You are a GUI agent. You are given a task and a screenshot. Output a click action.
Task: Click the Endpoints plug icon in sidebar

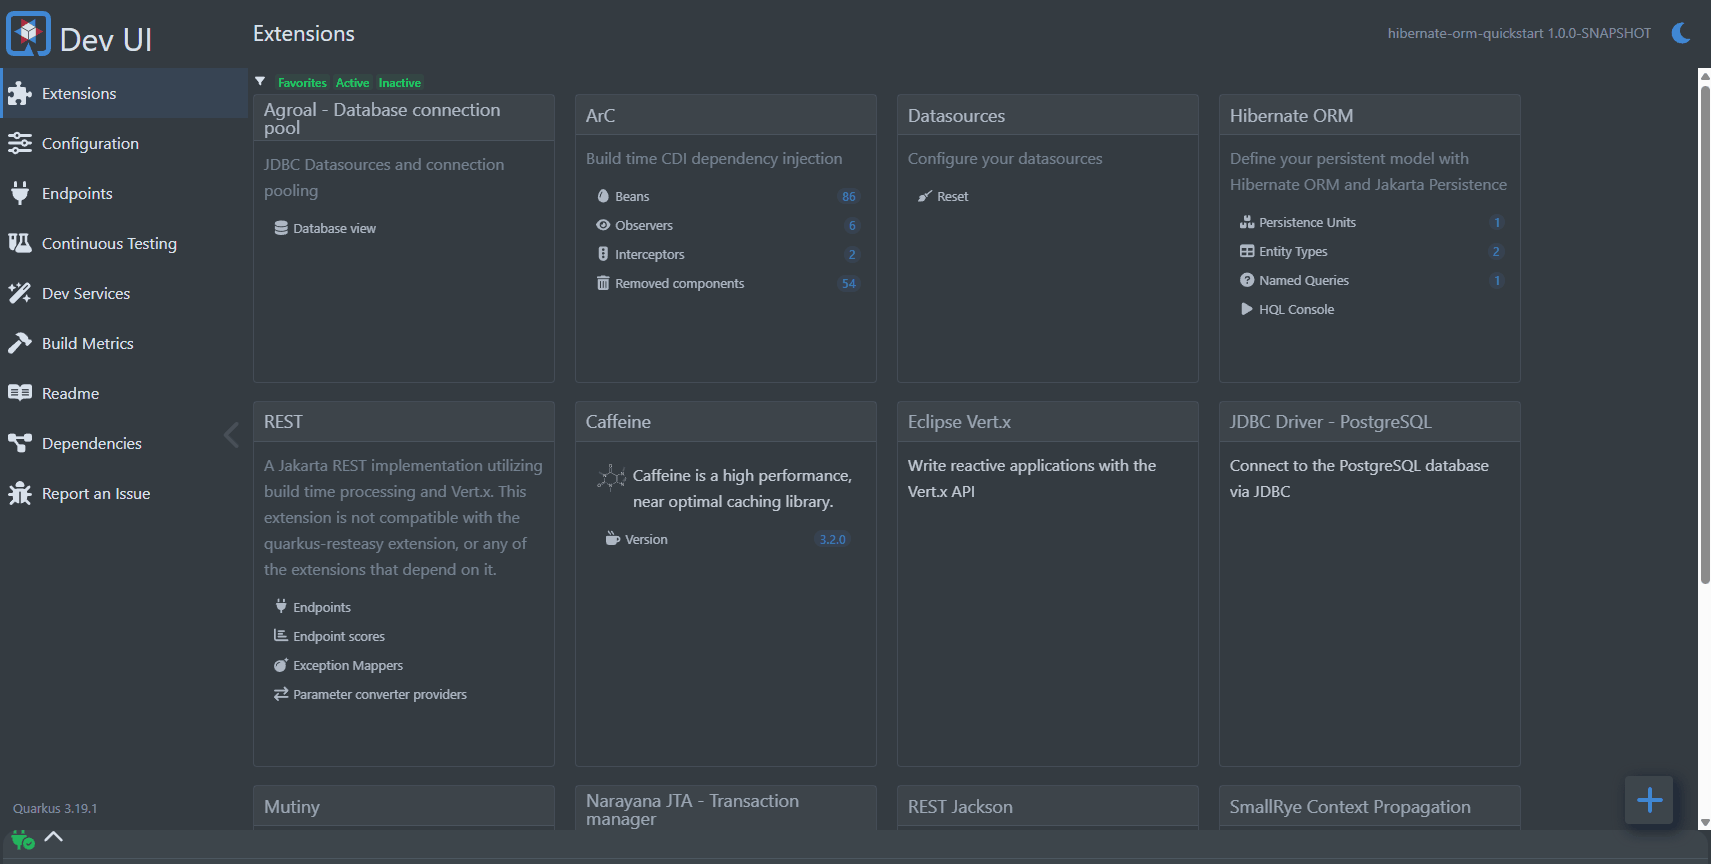tap(20, 194)
